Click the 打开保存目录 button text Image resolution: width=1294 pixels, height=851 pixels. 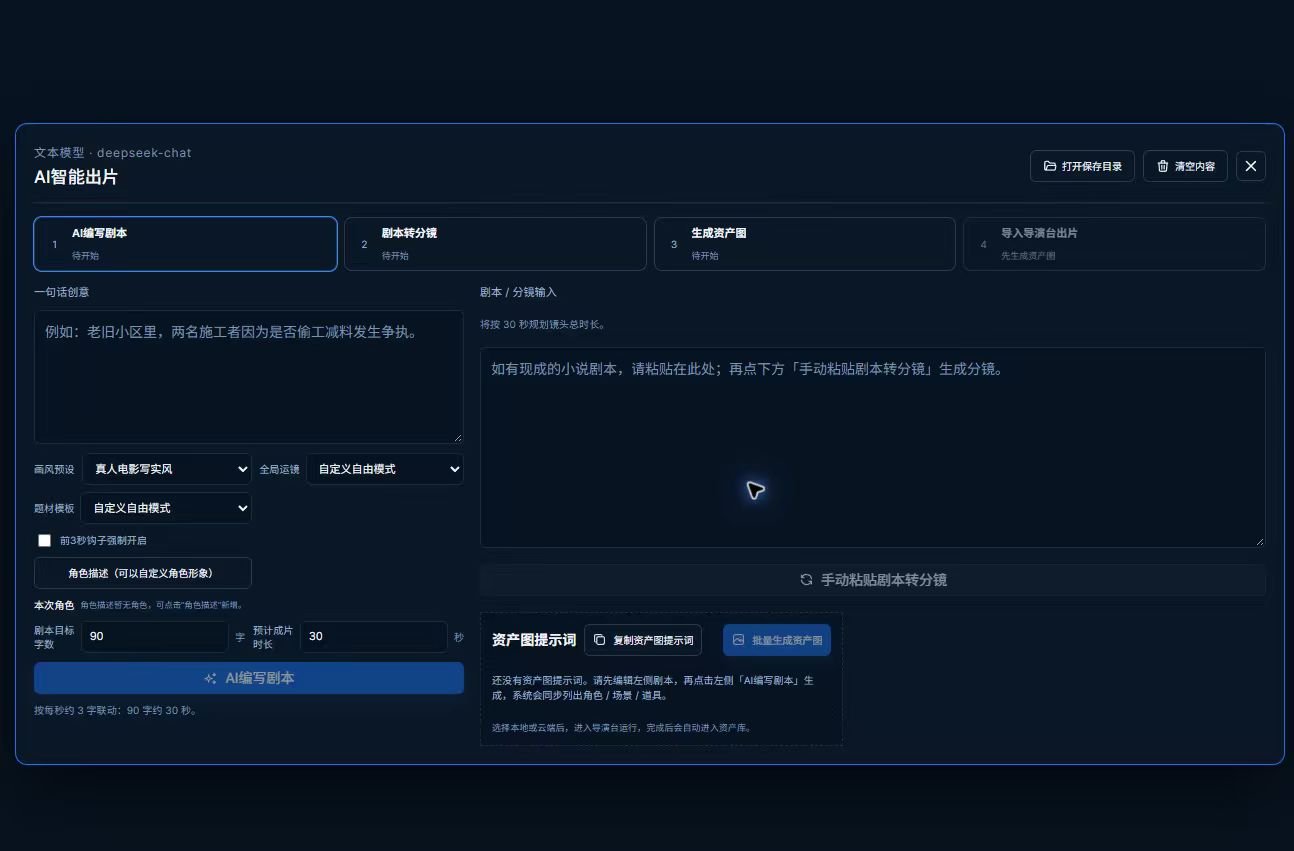pyautogui.click(x=1092, y=166)
